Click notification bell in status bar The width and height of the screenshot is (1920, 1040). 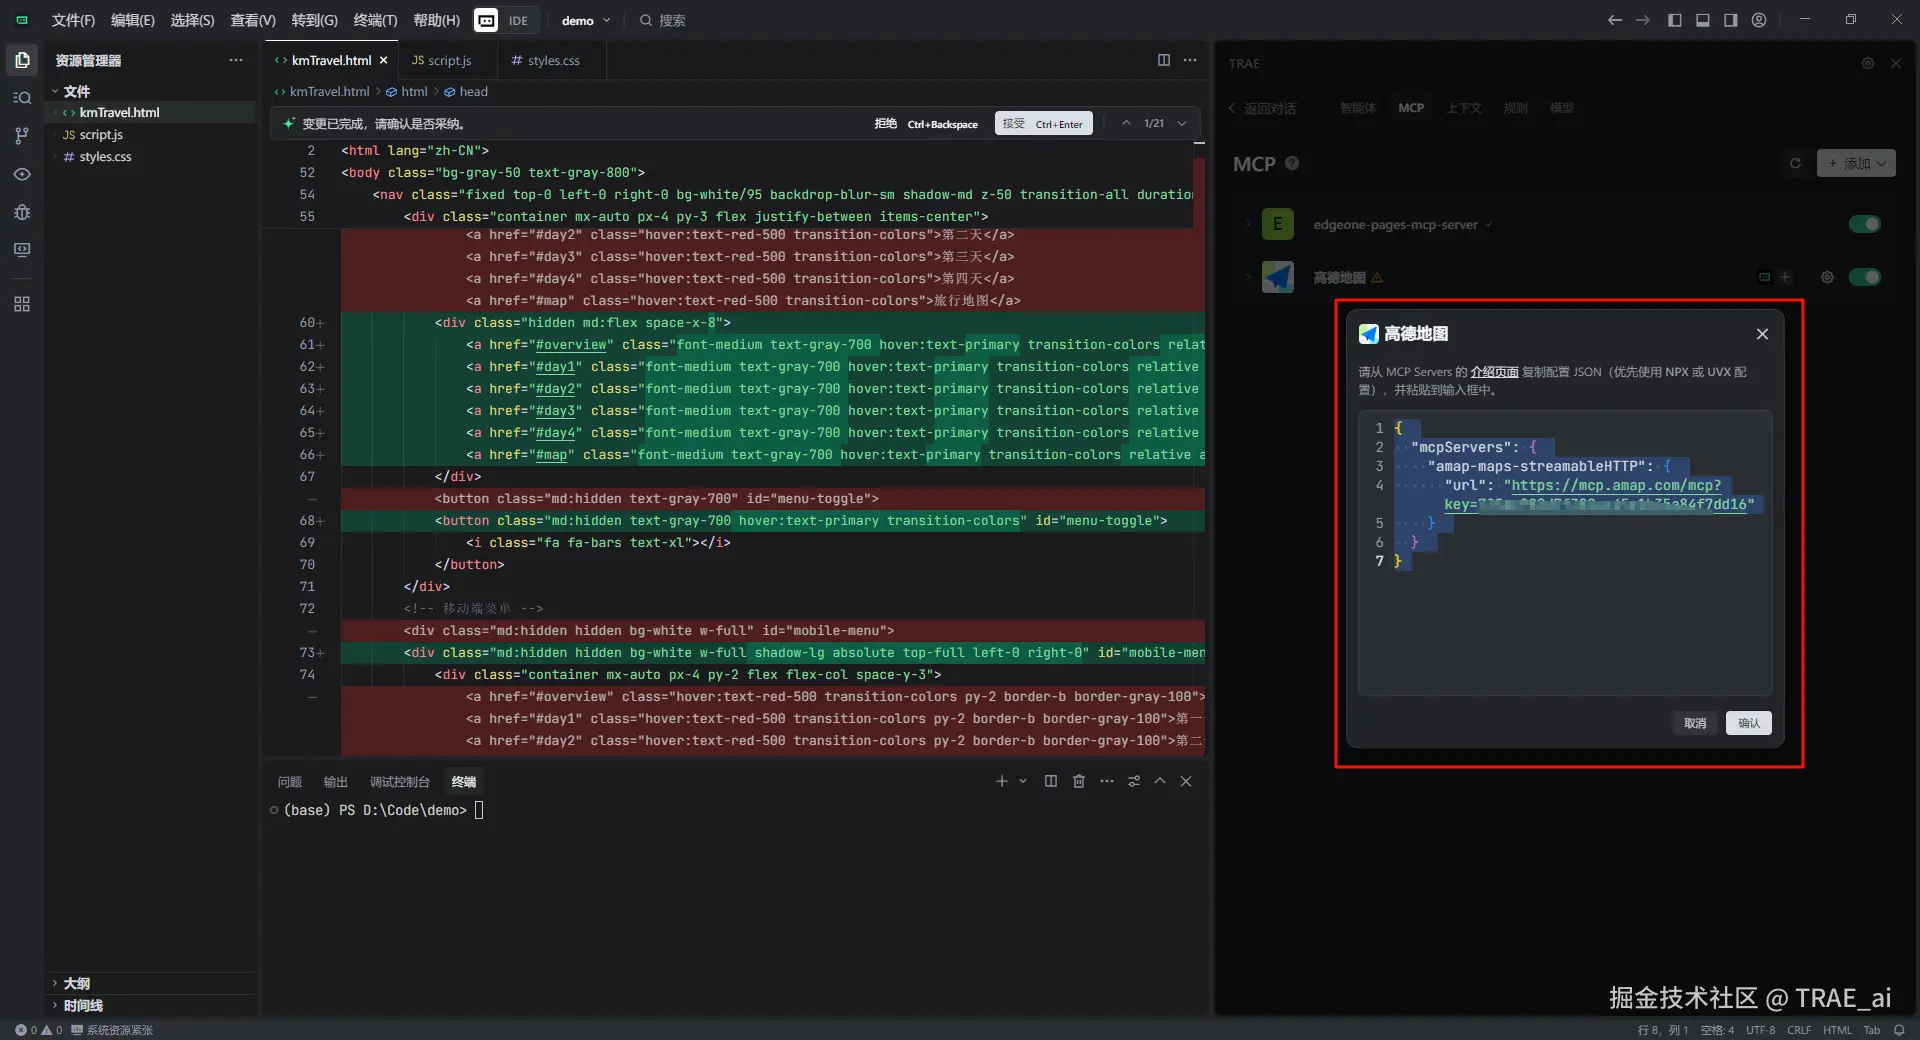(x=1899, y=1030)
